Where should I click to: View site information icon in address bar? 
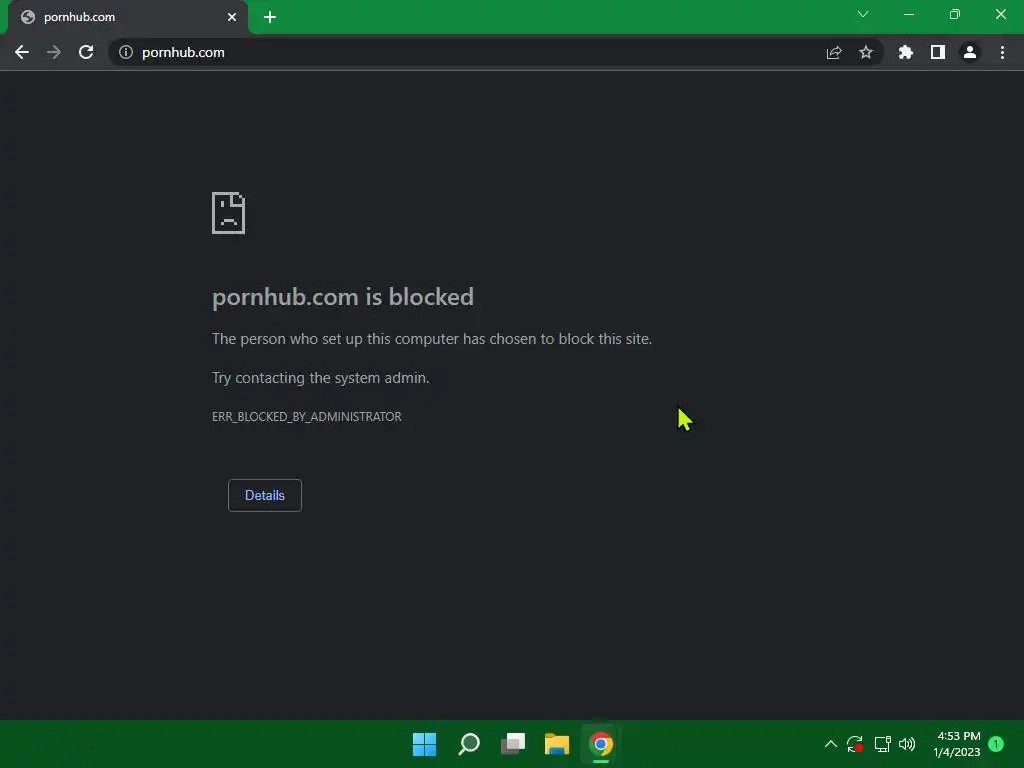(125, 52)
